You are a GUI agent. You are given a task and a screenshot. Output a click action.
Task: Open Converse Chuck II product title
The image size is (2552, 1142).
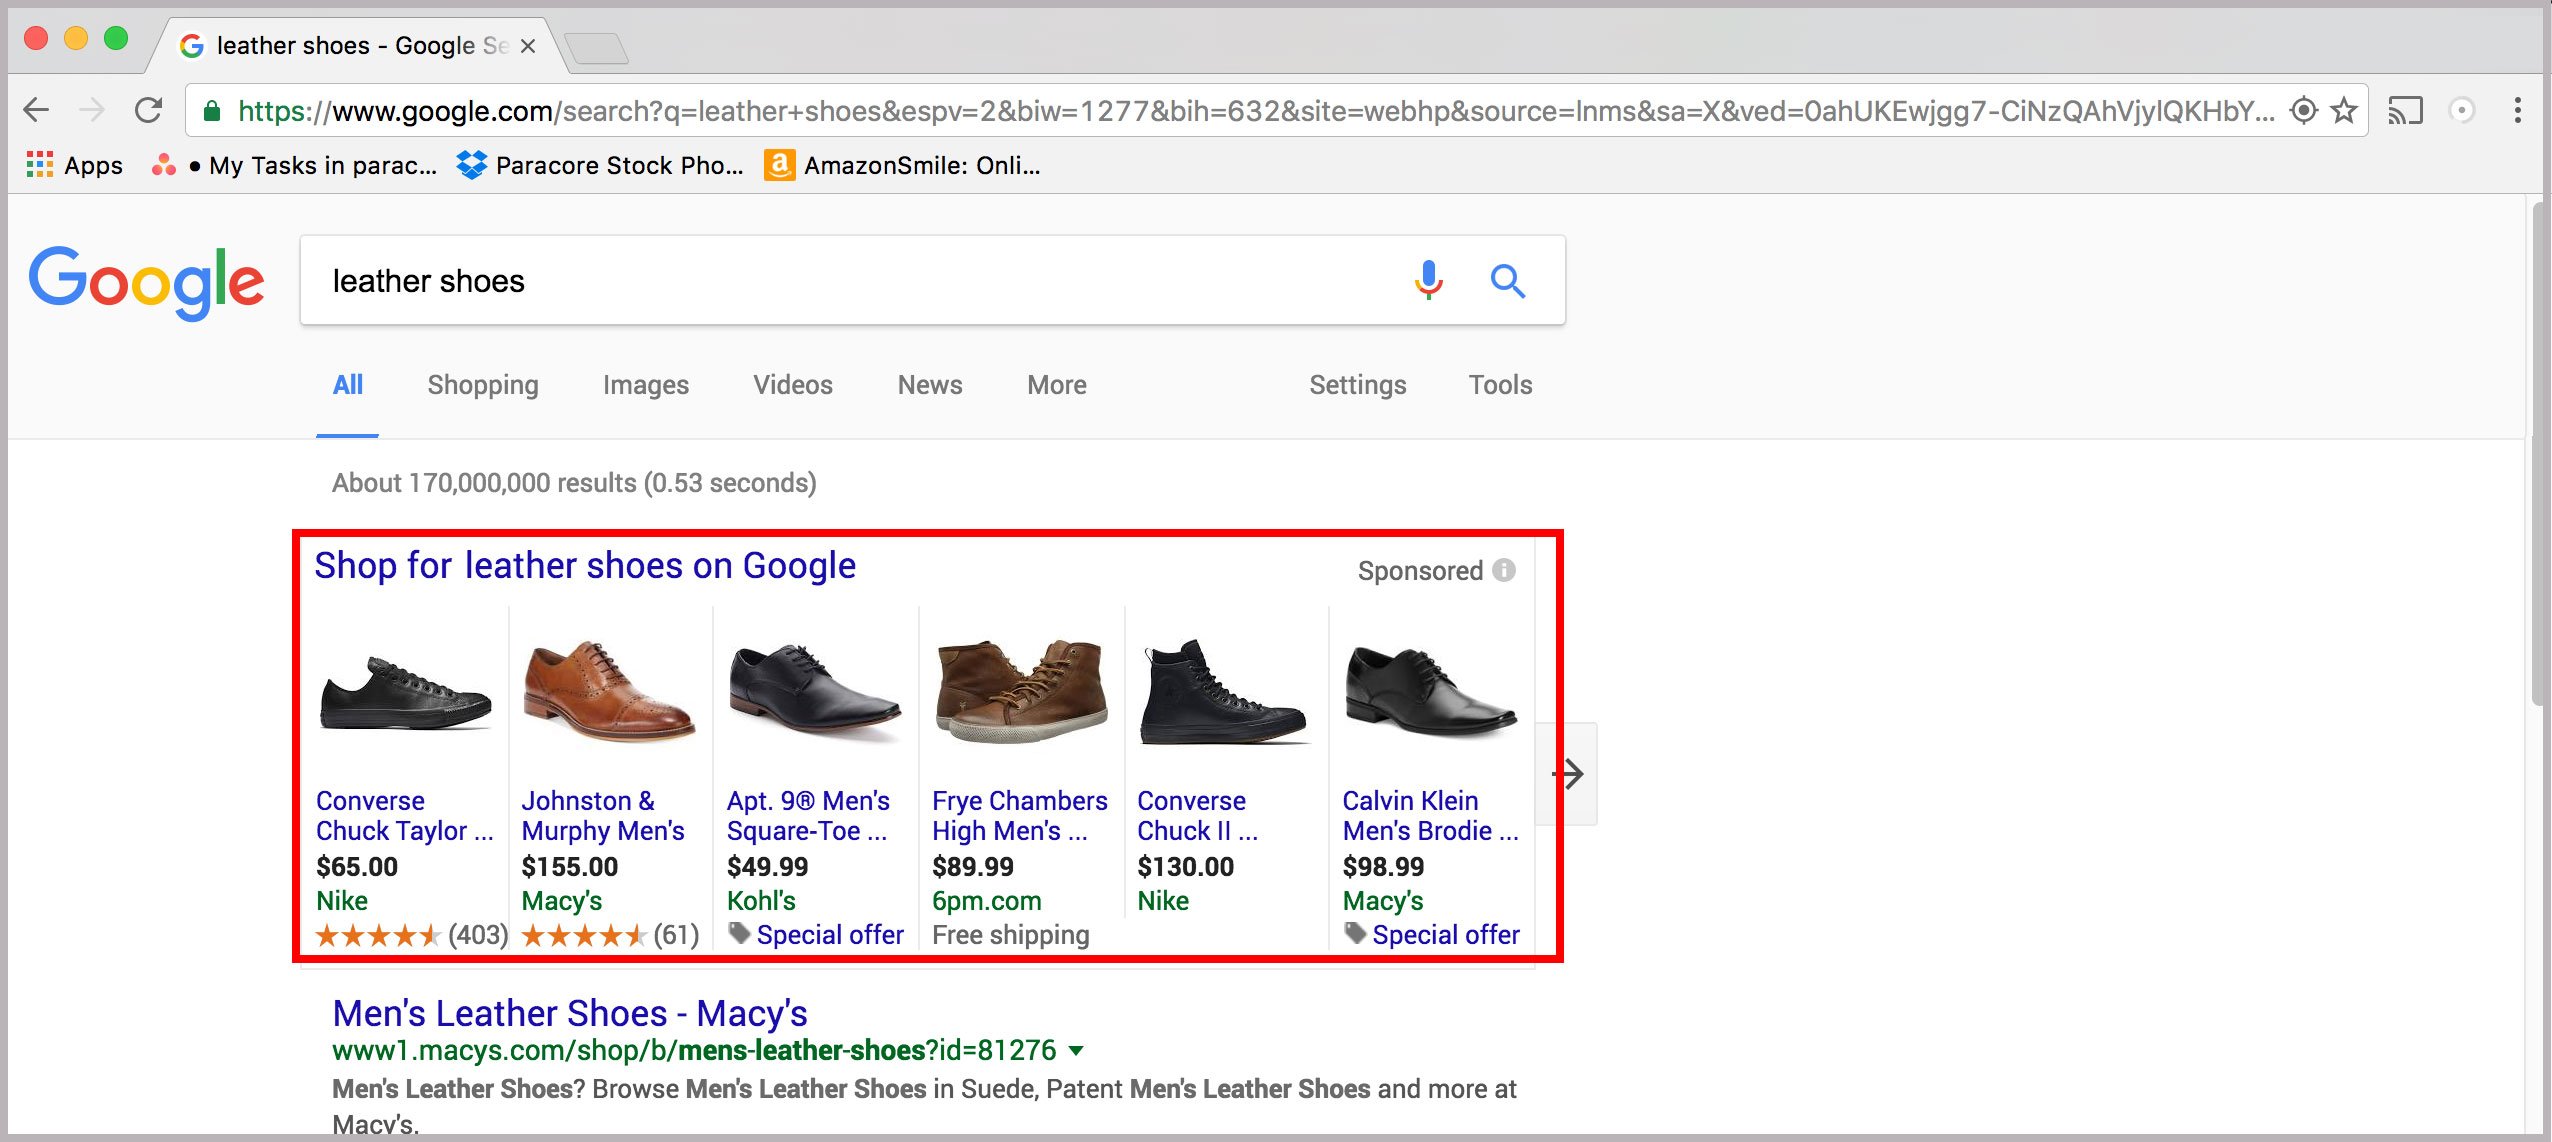pyautogui.click(x=1197, y=816)
